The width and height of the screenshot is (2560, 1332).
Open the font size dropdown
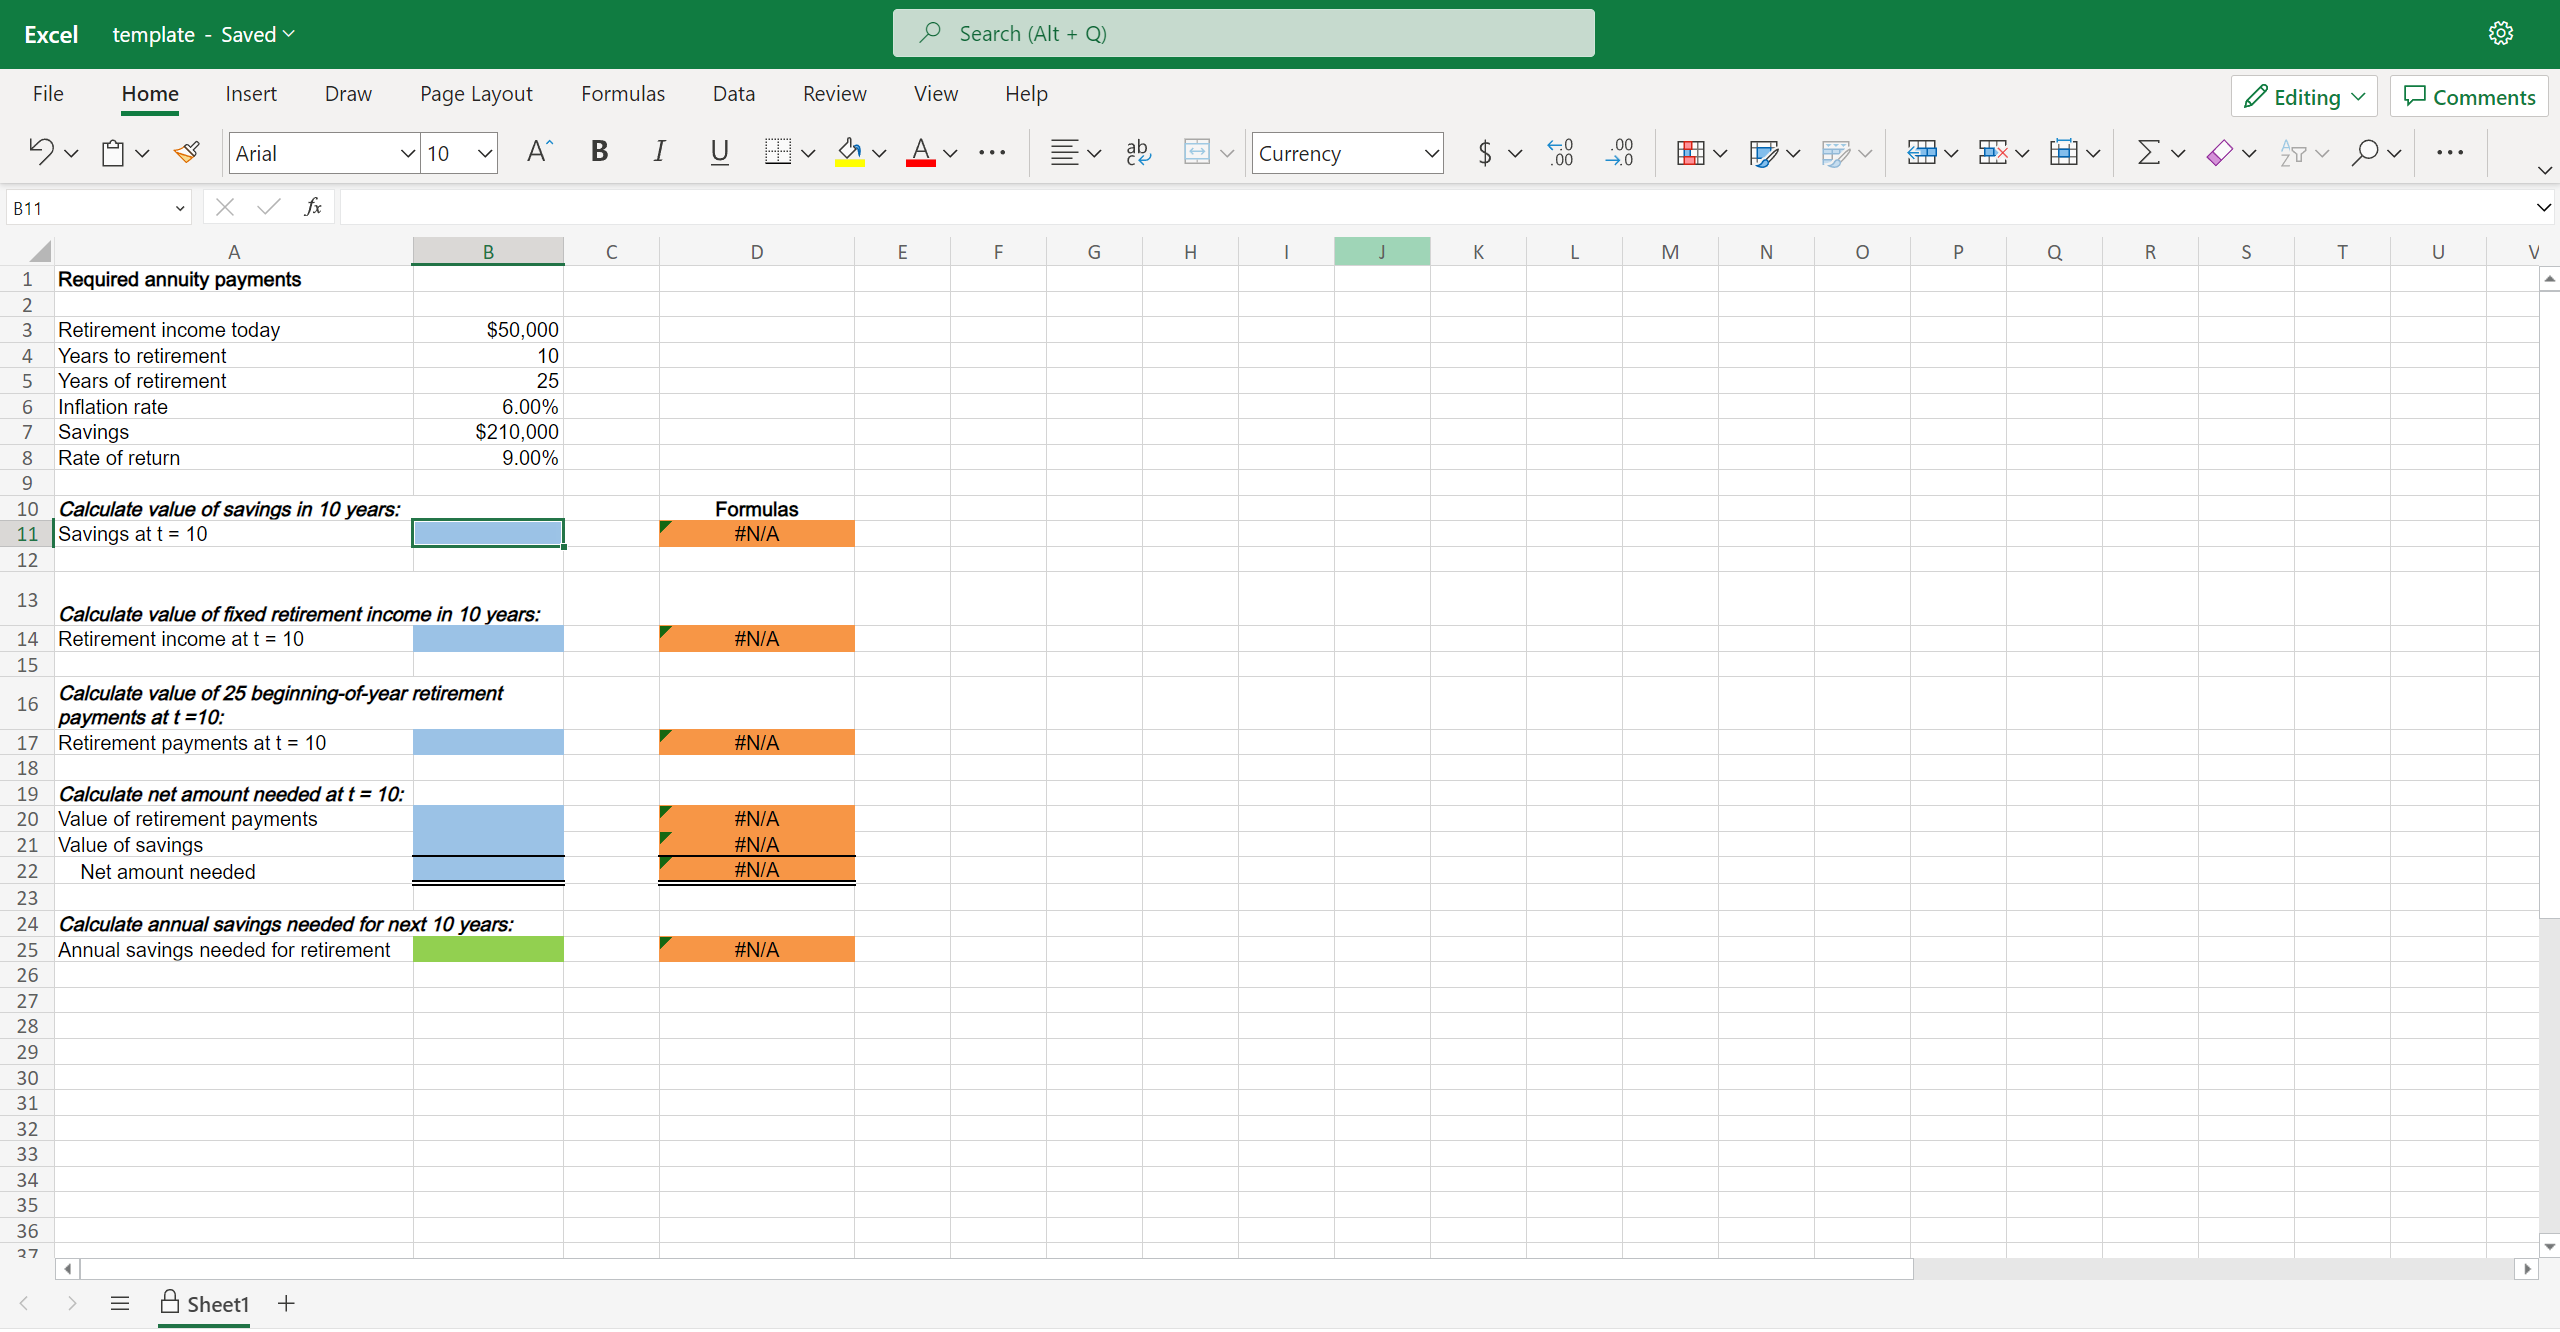[x=484, y=153]
